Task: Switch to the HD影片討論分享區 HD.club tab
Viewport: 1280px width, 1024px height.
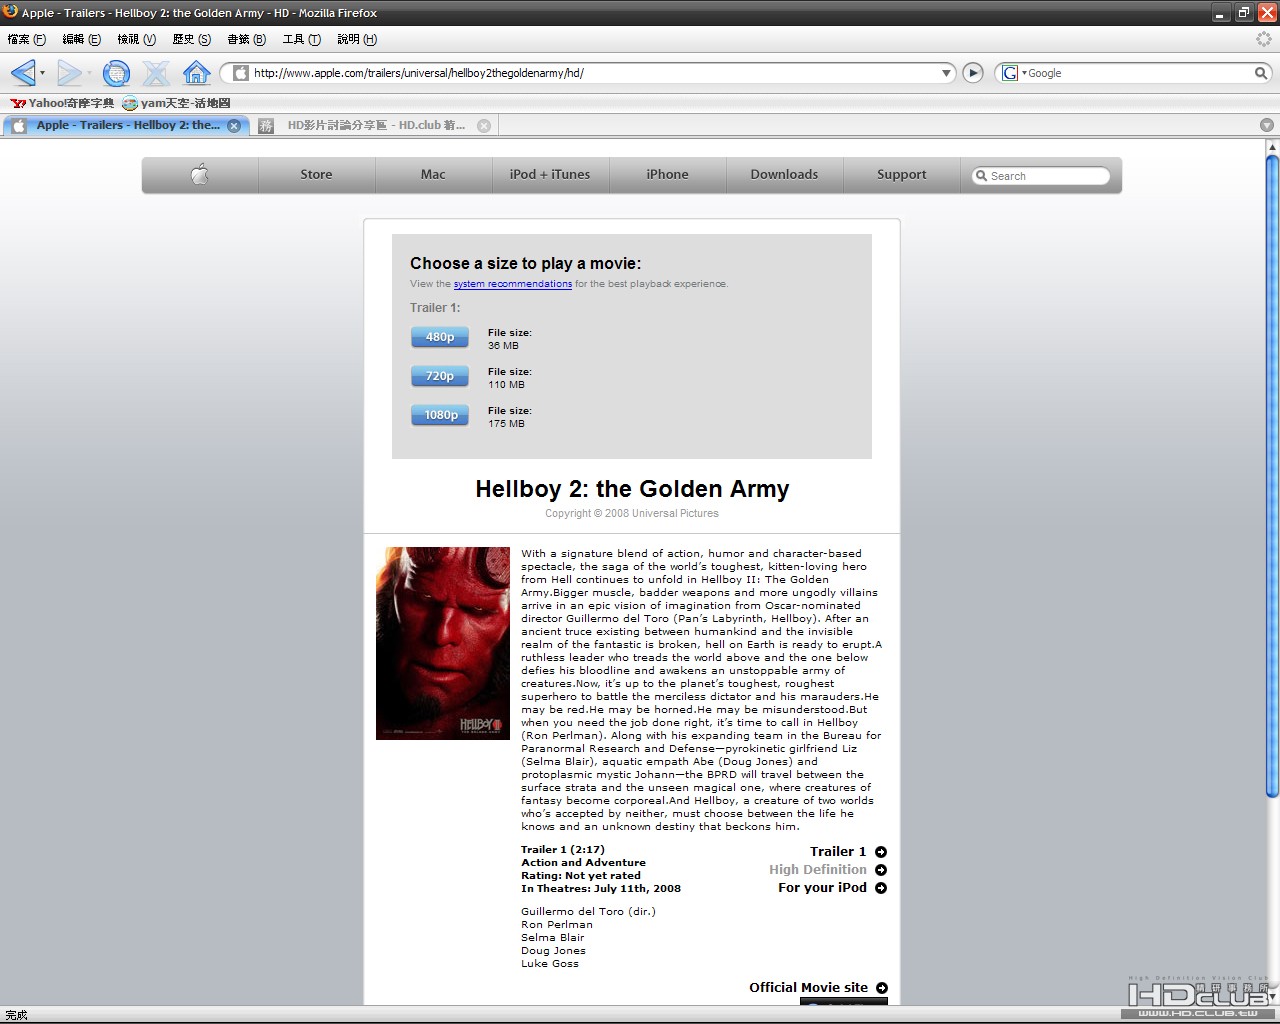Action: point(374,125)
